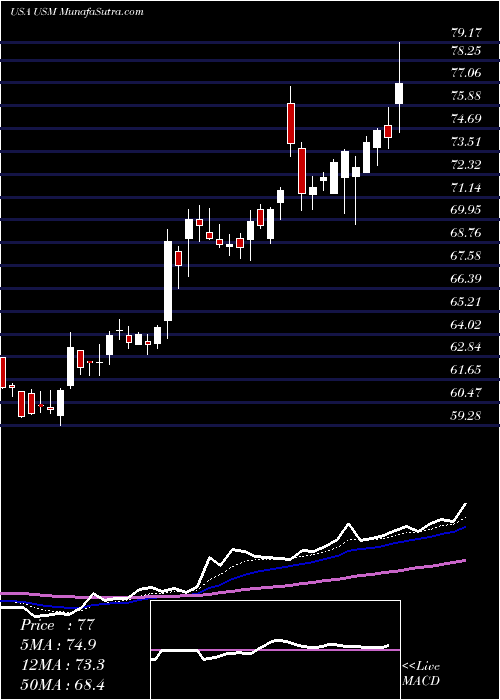Select the 68.76 price axis label
Image resolution: width=500 pixels, height=700 pixels.
click(467, 233)
